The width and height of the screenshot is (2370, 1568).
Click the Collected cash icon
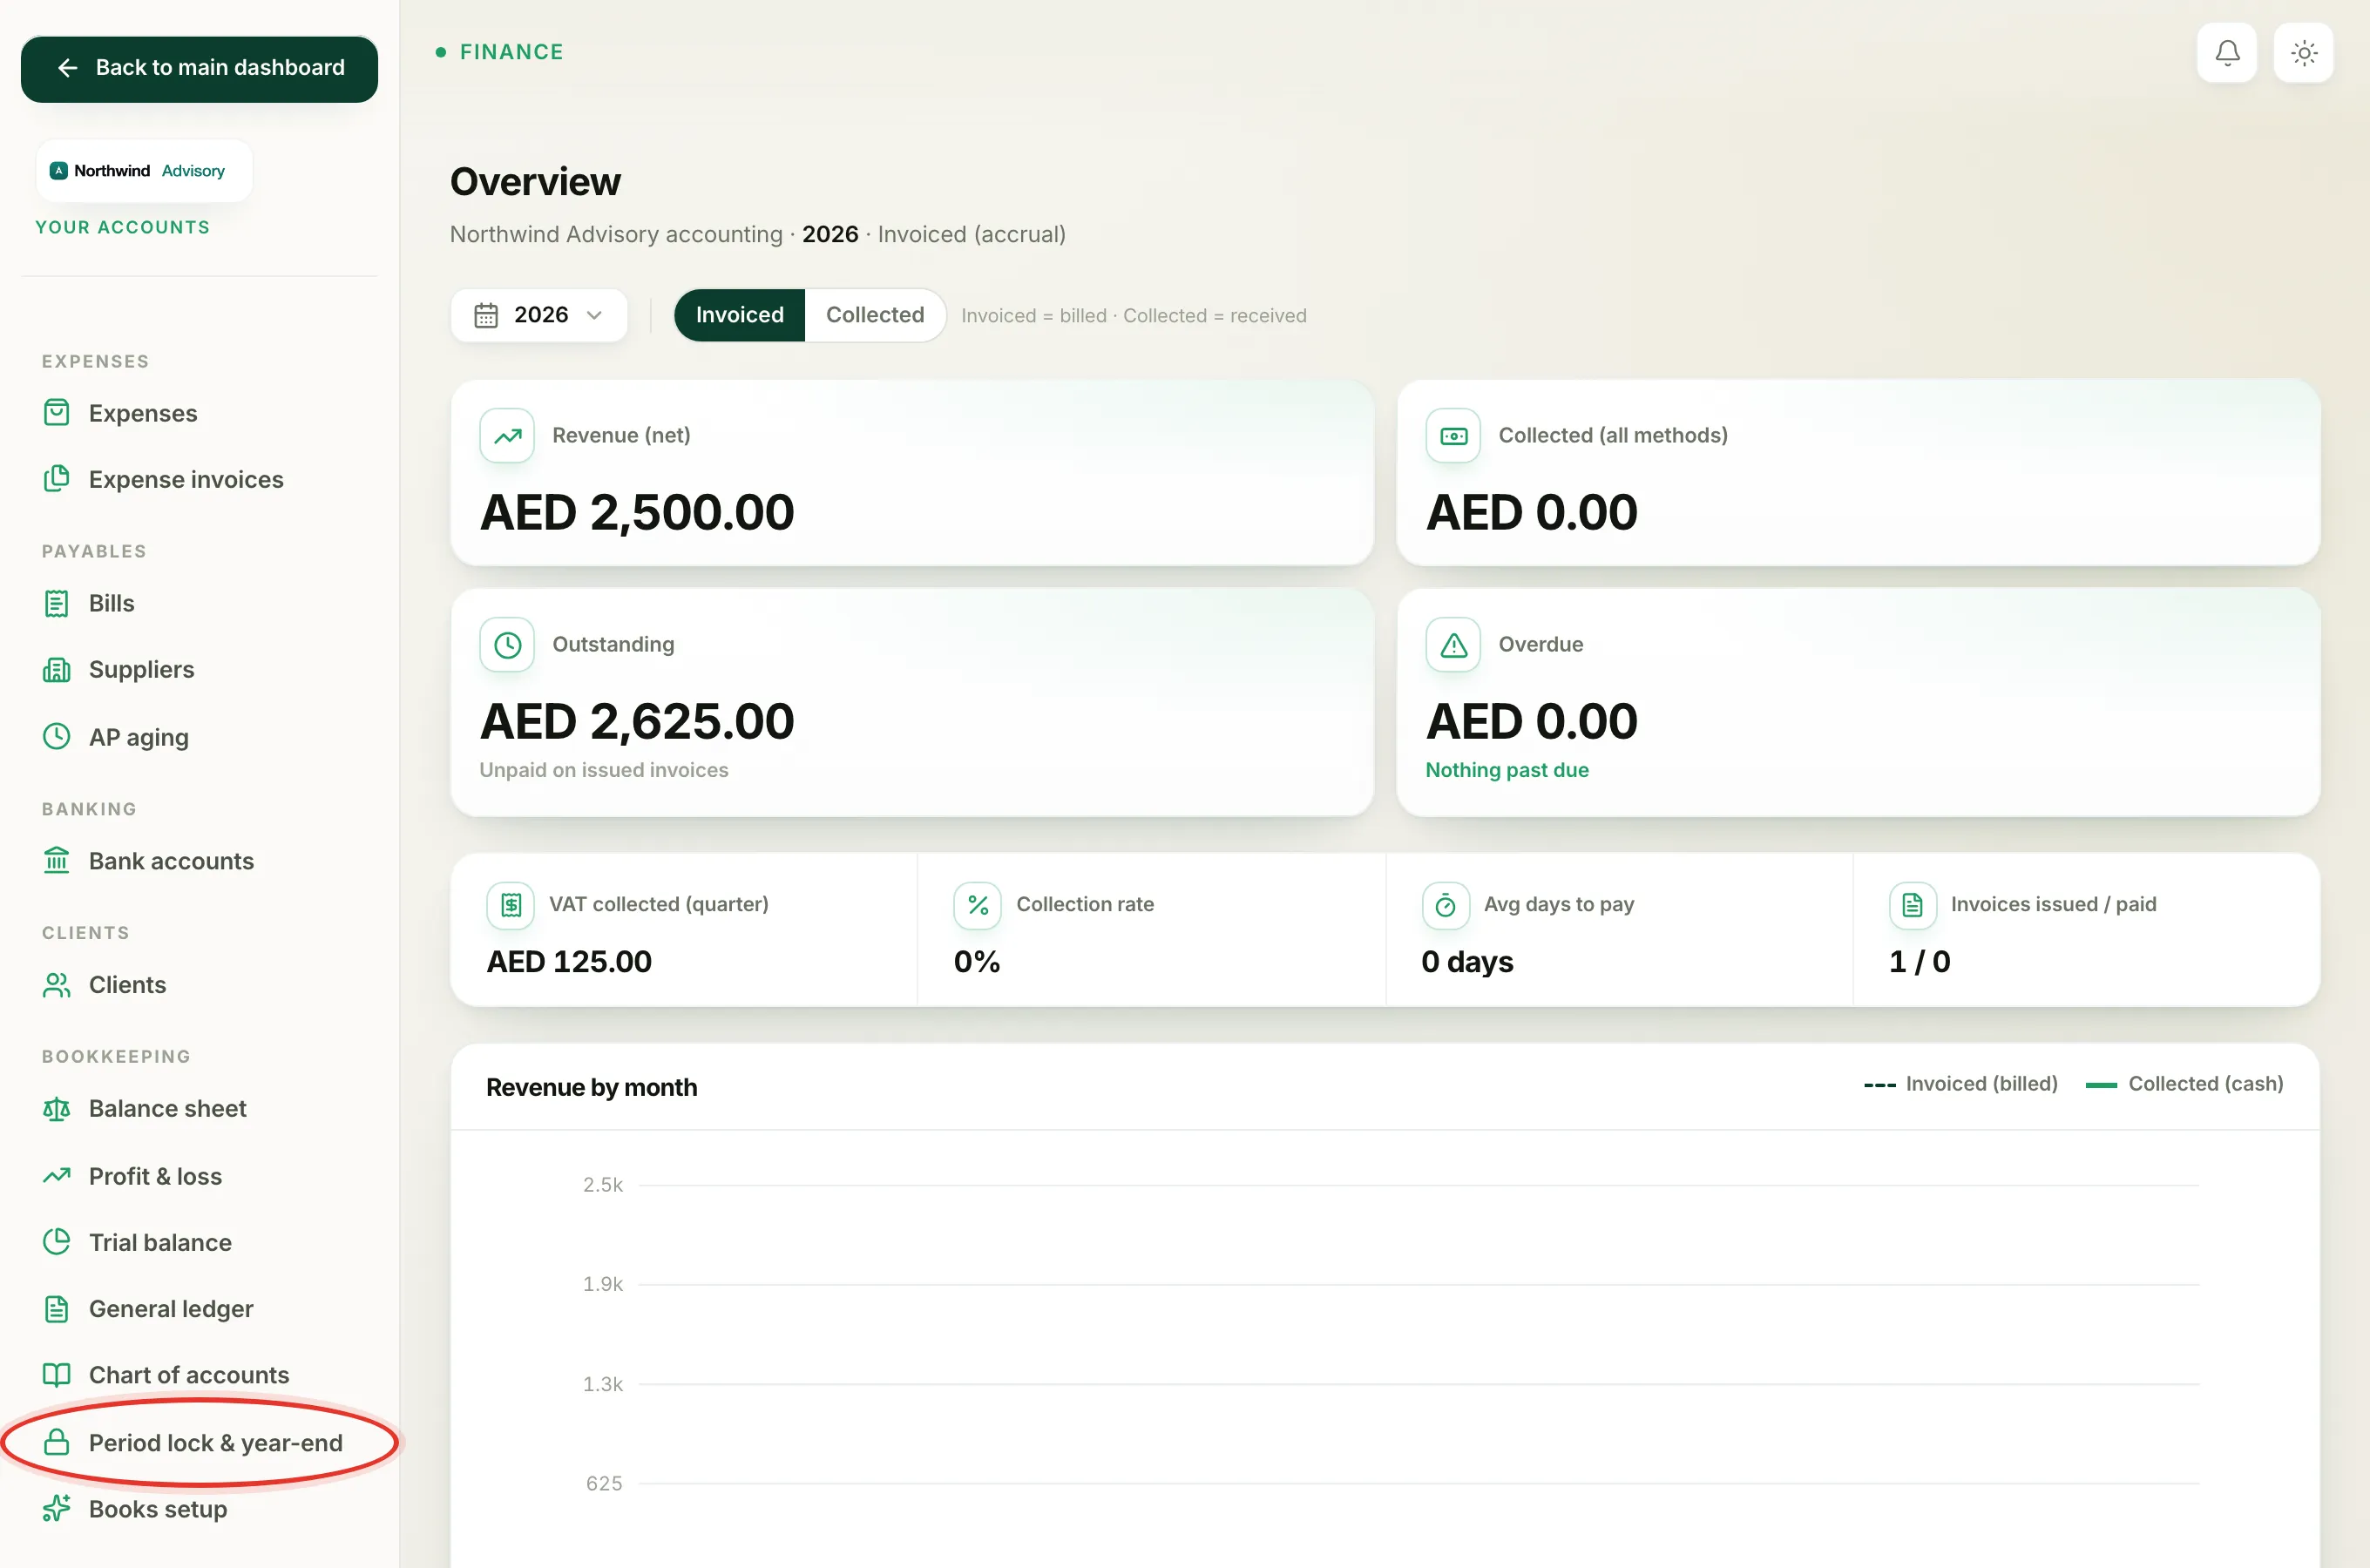[1453, 436]
